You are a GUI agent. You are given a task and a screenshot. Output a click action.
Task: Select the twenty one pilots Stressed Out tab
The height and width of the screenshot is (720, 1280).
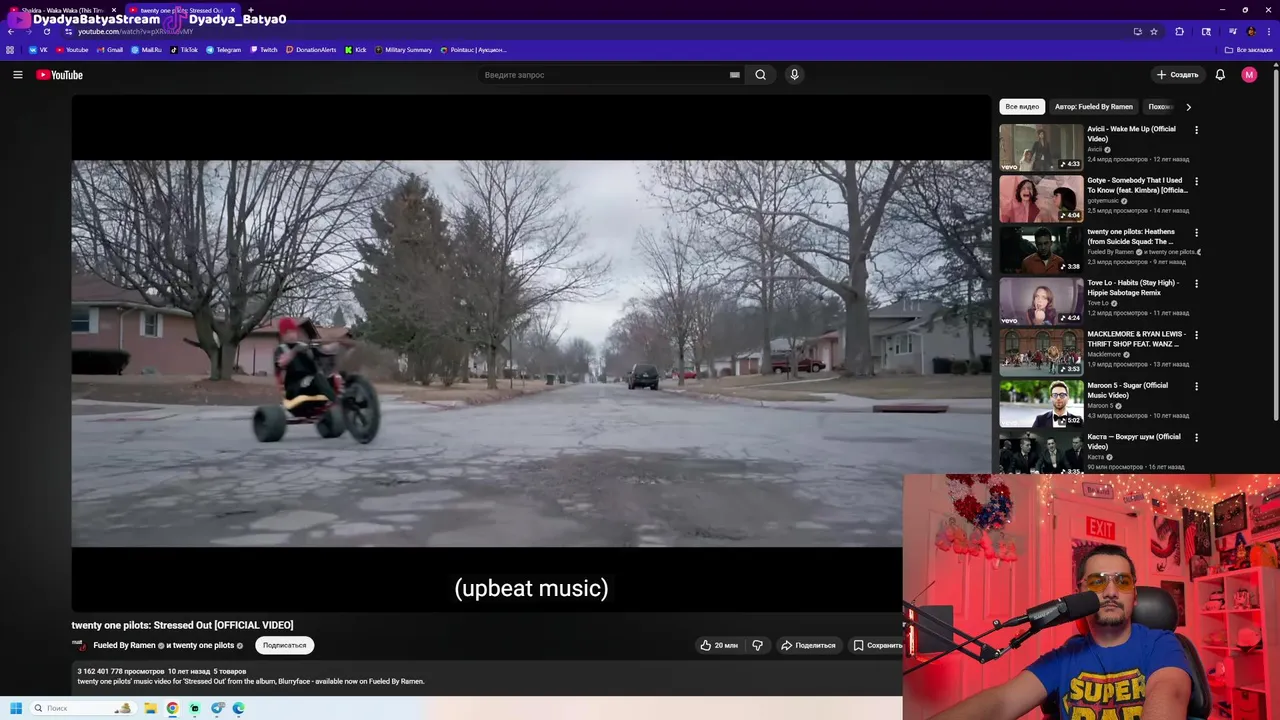point(182,10)
